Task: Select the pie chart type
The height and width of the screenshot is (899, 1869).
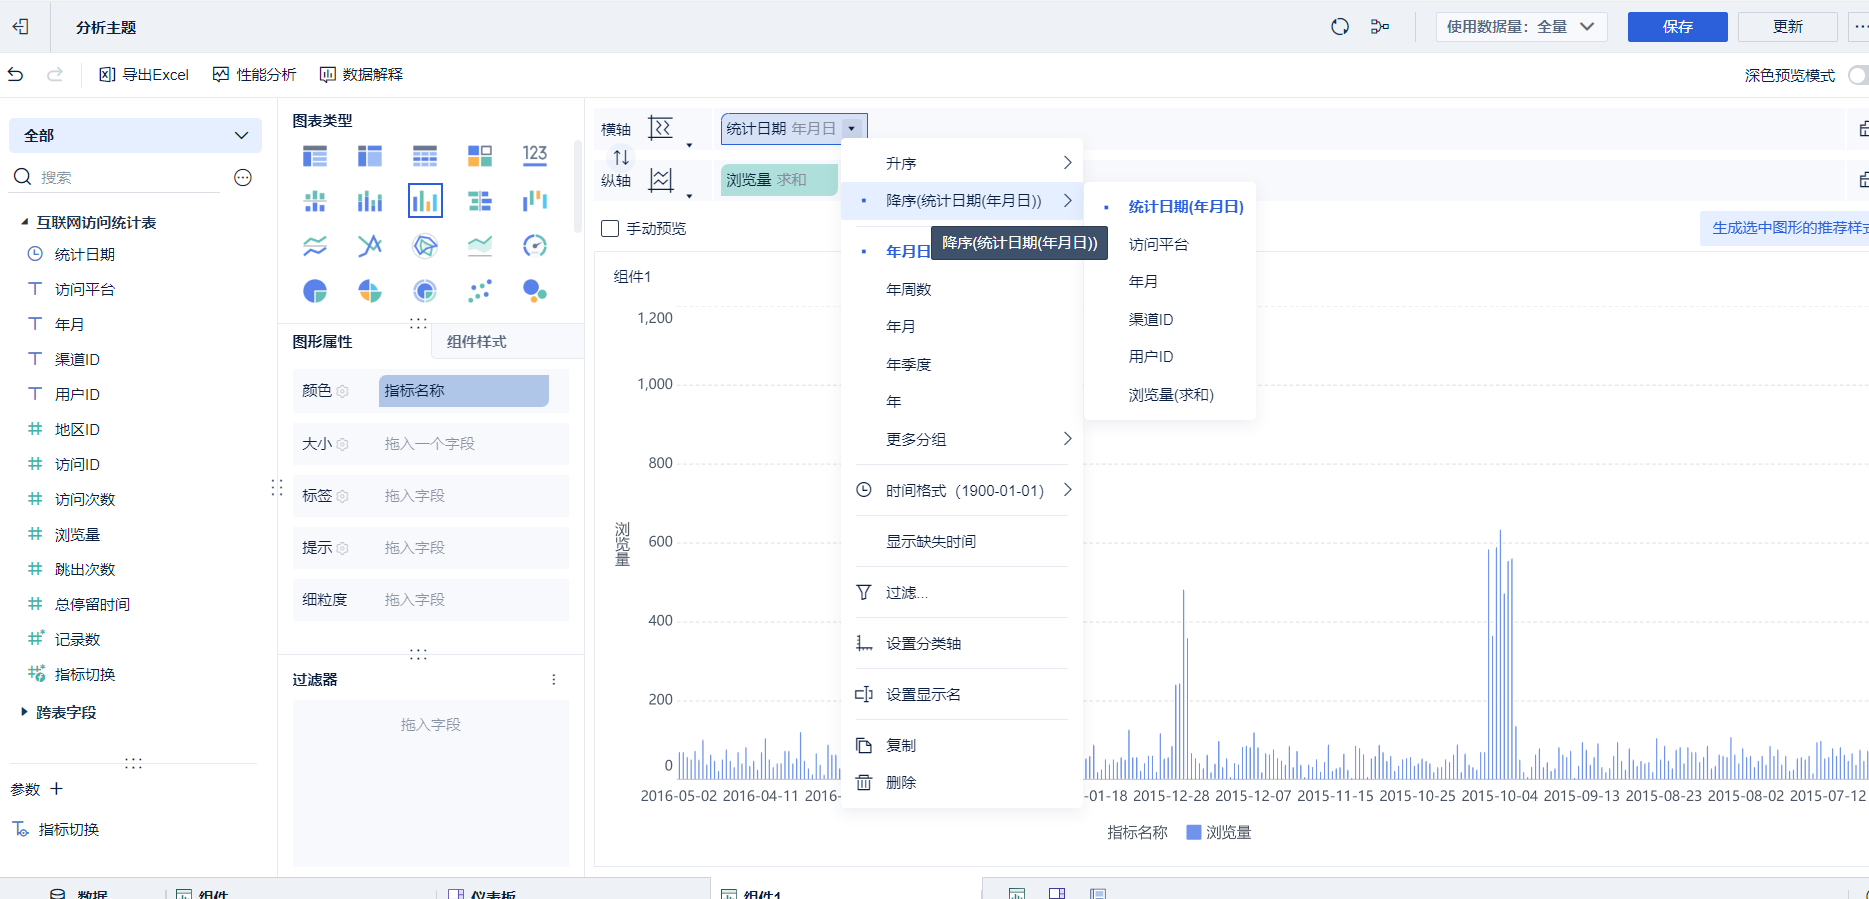Action: point(315,291)
